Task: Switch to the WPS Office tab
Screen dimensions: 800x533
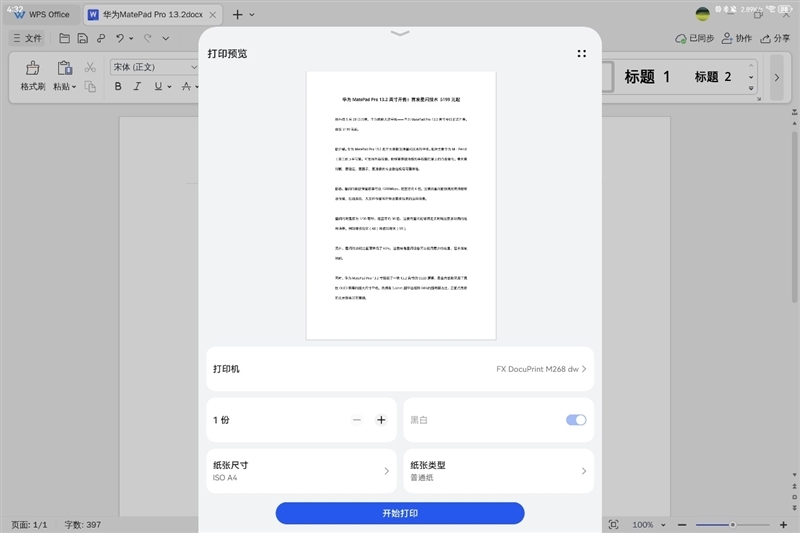Action: [x=42, y=15]
